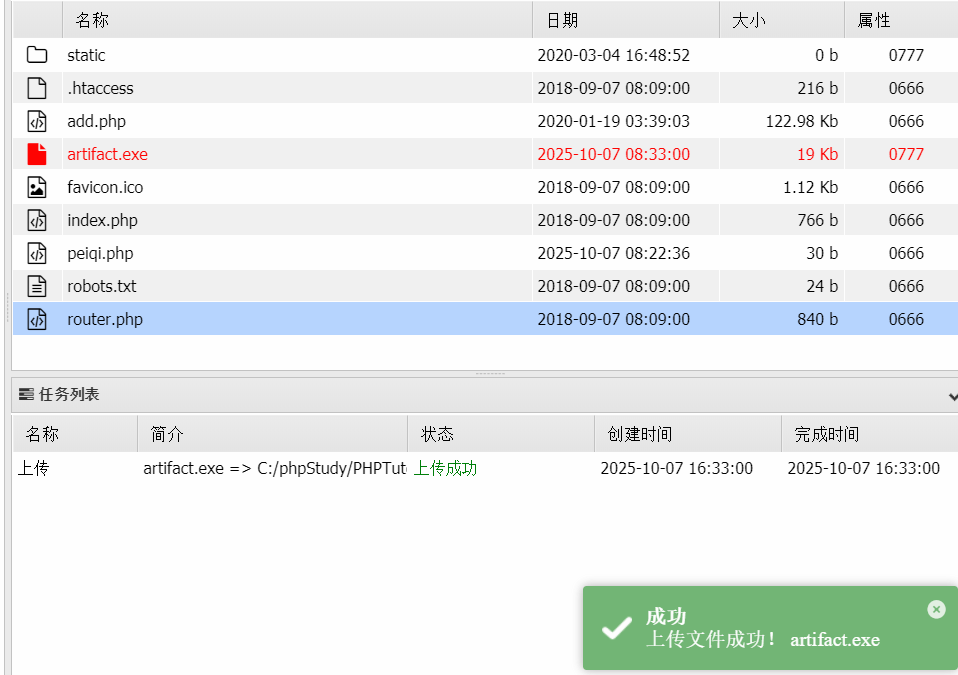
Task: Click the robots.txt text file icon
Action: click(x=37, y=286)
